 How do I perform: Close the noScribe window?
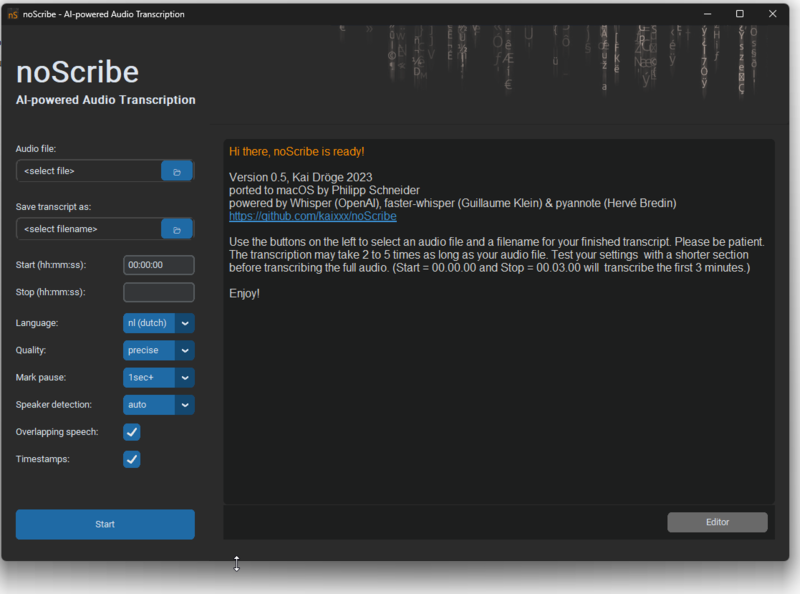pyautogui.click(x=773, y=14)
